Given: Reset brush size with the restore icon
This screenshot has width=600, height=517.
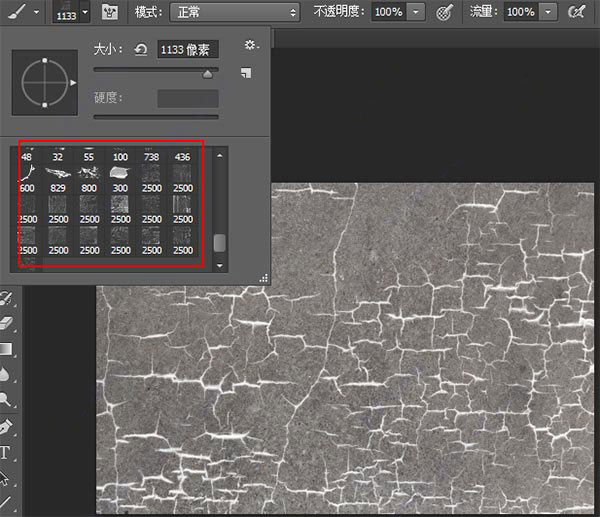Looking at the screenshot, I should click(140, 49).
